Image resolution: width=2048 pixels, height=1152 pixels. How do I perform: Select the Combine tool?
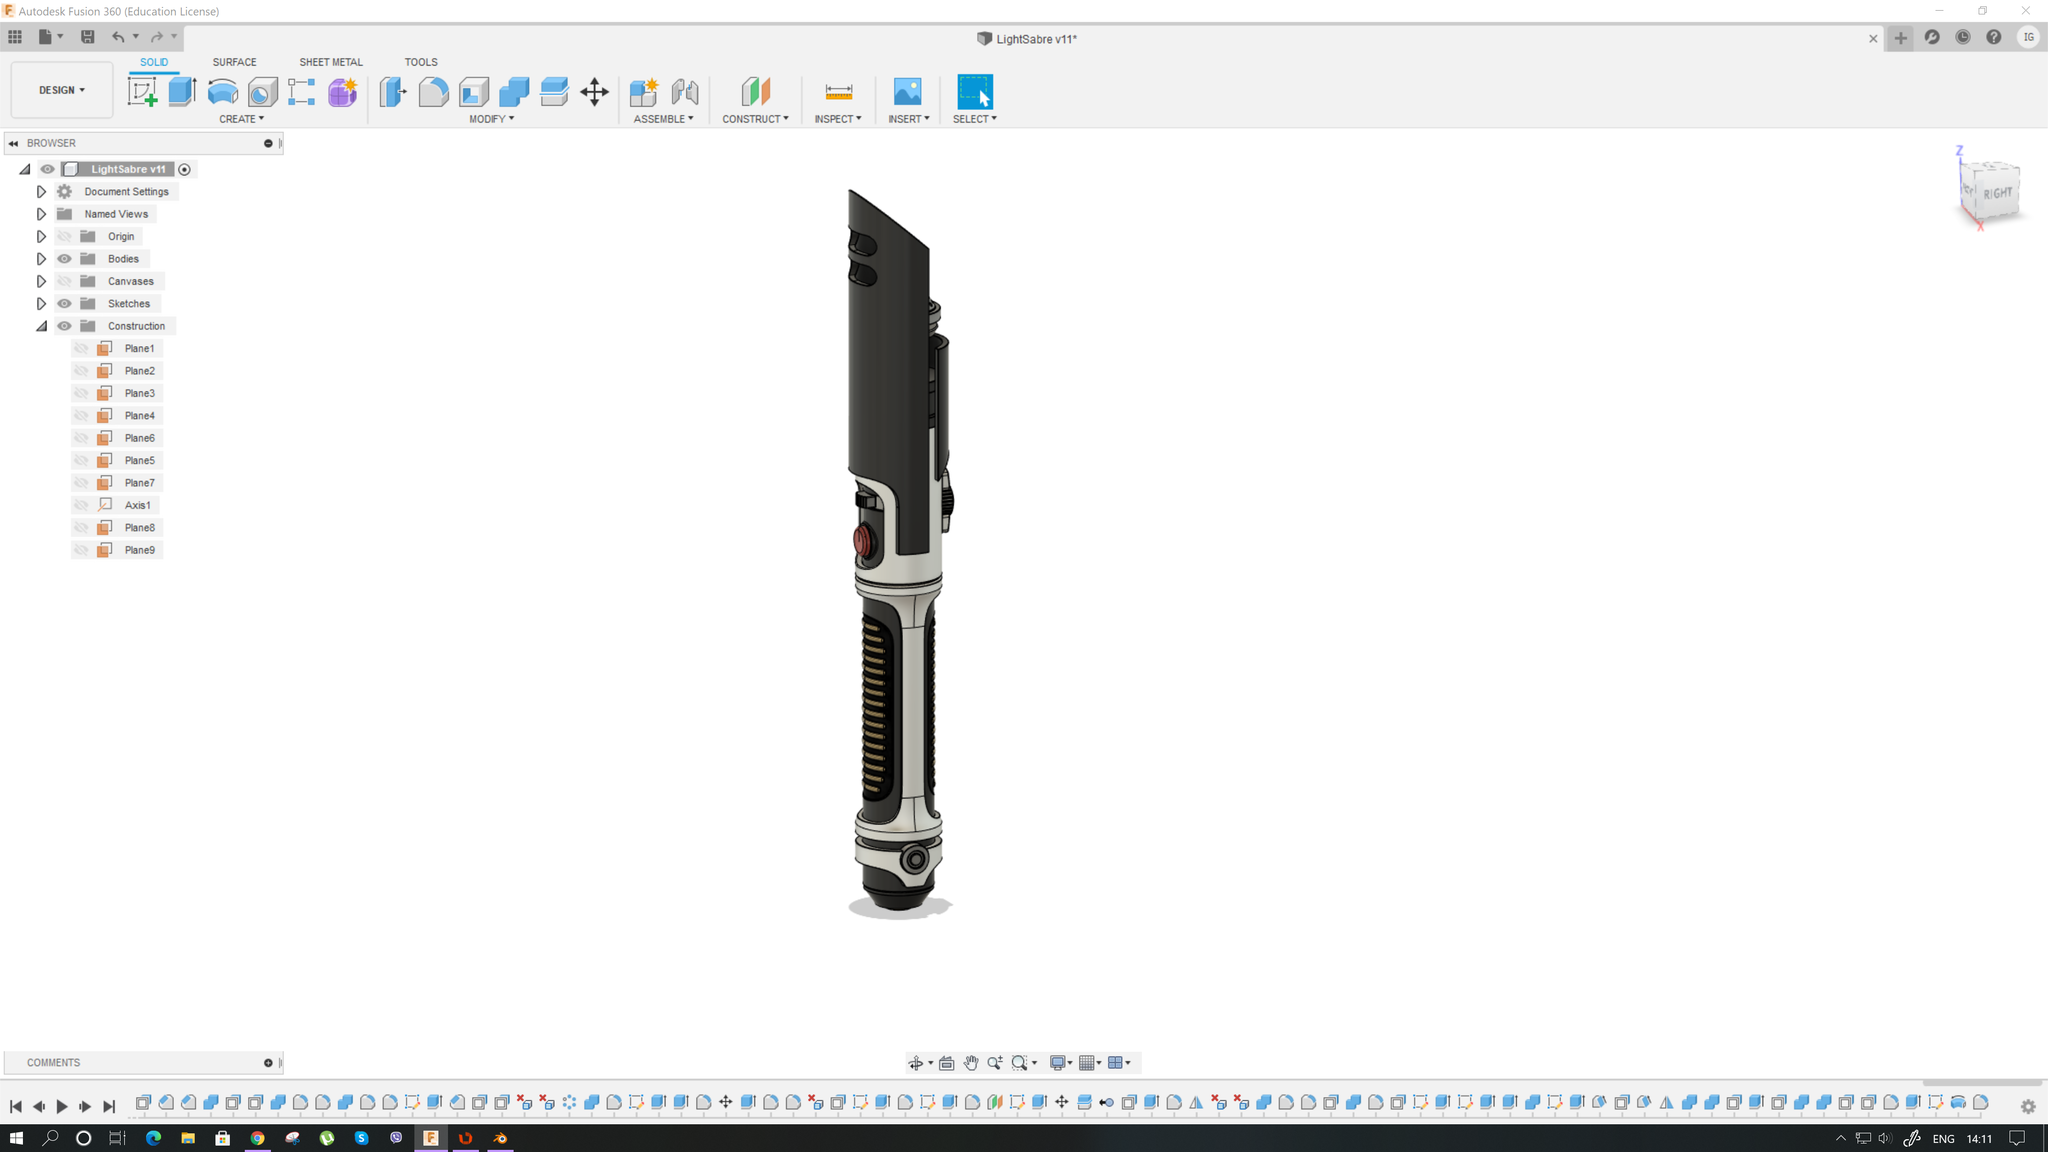514,92
